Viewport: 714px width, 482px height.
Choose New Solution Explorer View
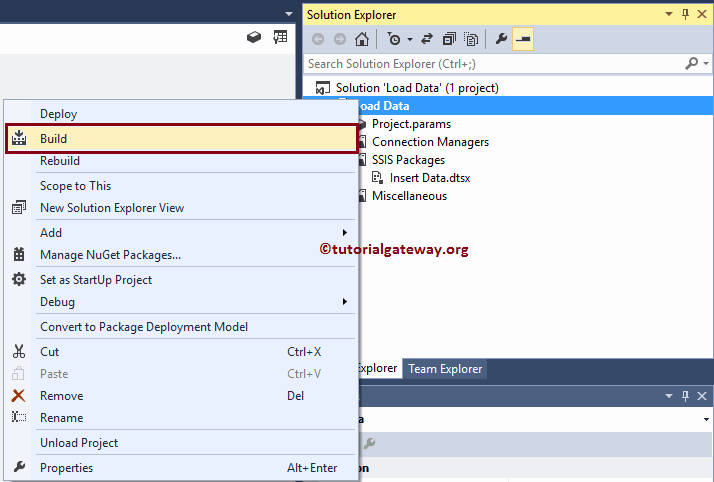[112, 208]
